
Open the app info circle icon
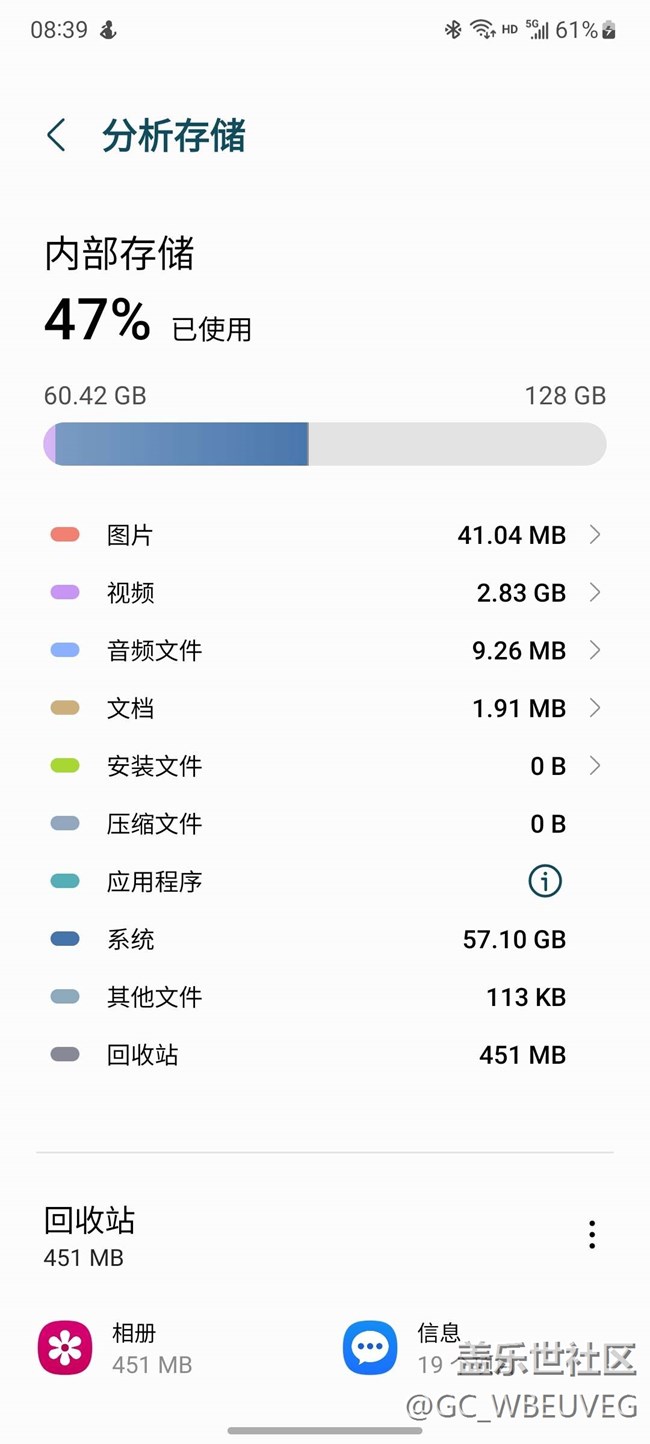tap(545, 881)
